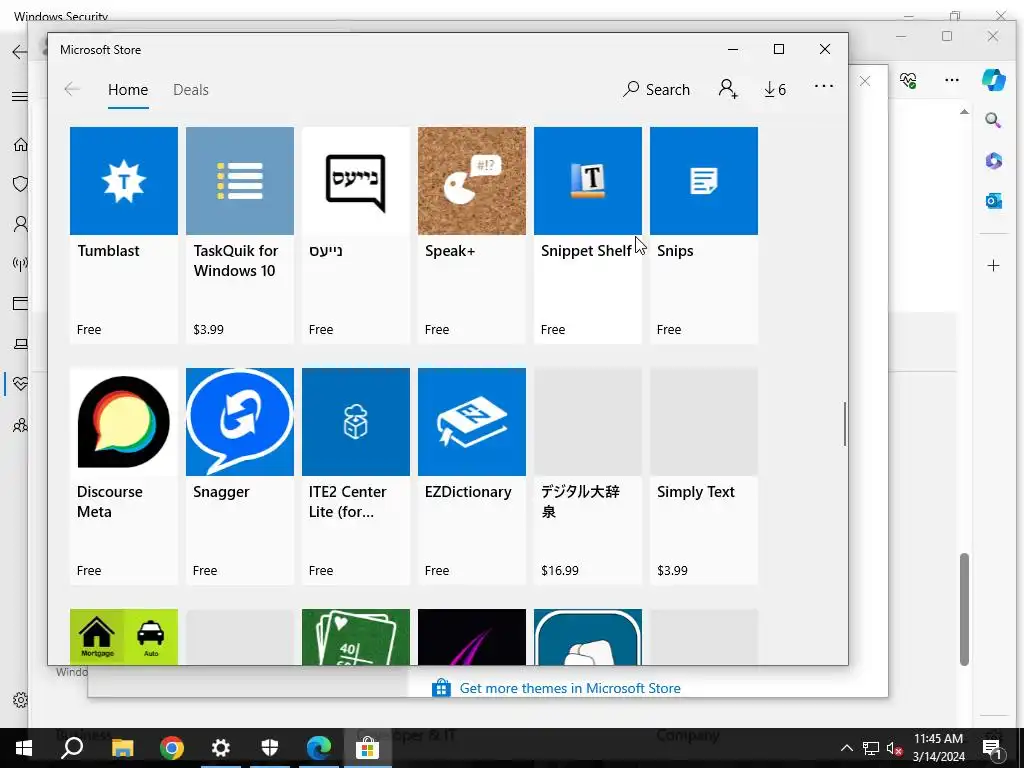1024x768 pixels.
Task: Open Downloads and updates (6)
Action: 775,89
